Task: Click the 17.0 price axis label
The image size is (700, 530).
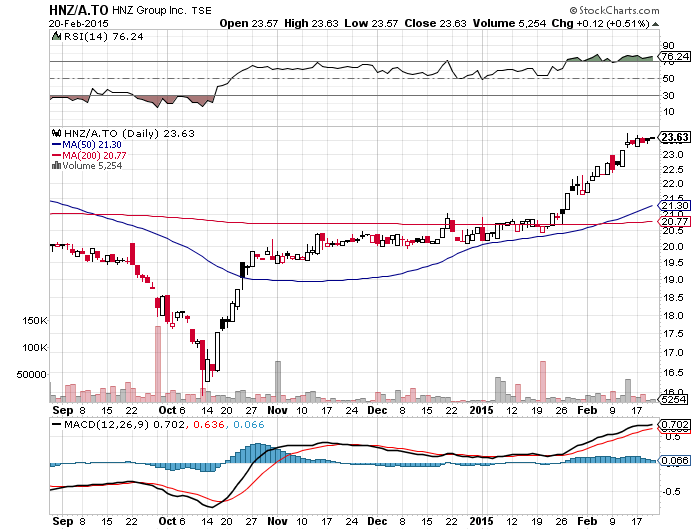Action: [x=673, y=353]
